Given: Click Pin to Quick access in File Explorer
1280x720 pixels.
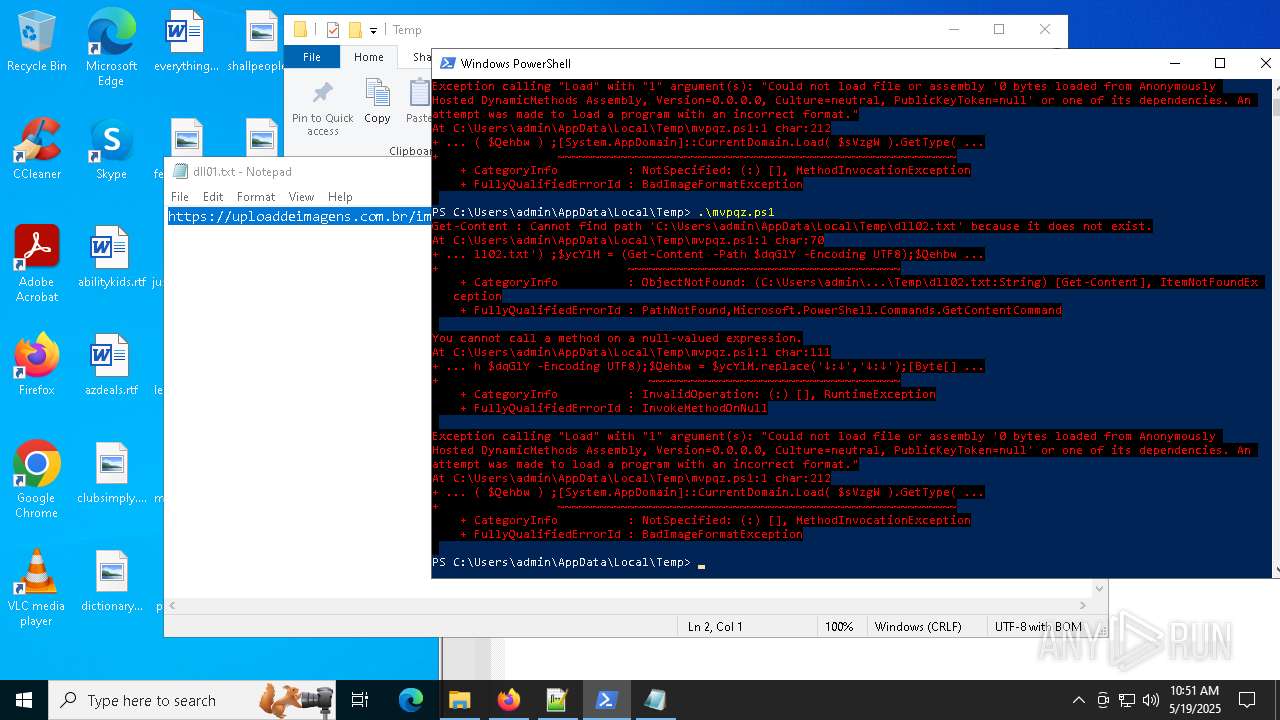Looking at the screenshot, I should tap(322, 110).
